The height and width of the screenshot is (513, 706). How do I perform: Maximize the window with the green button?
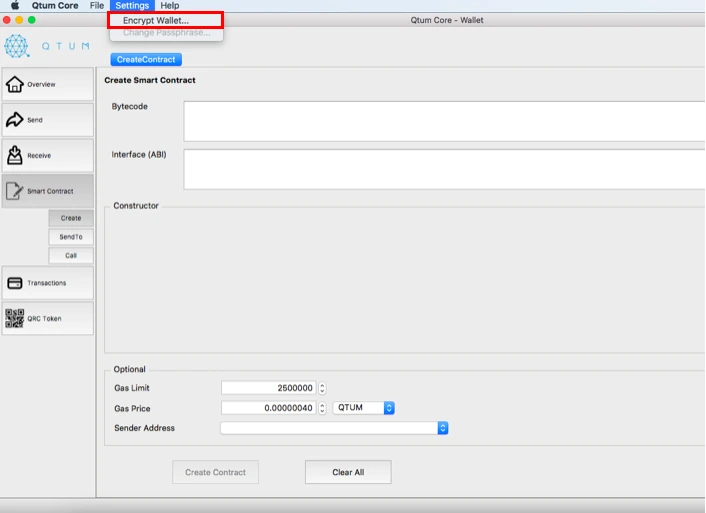32,20
